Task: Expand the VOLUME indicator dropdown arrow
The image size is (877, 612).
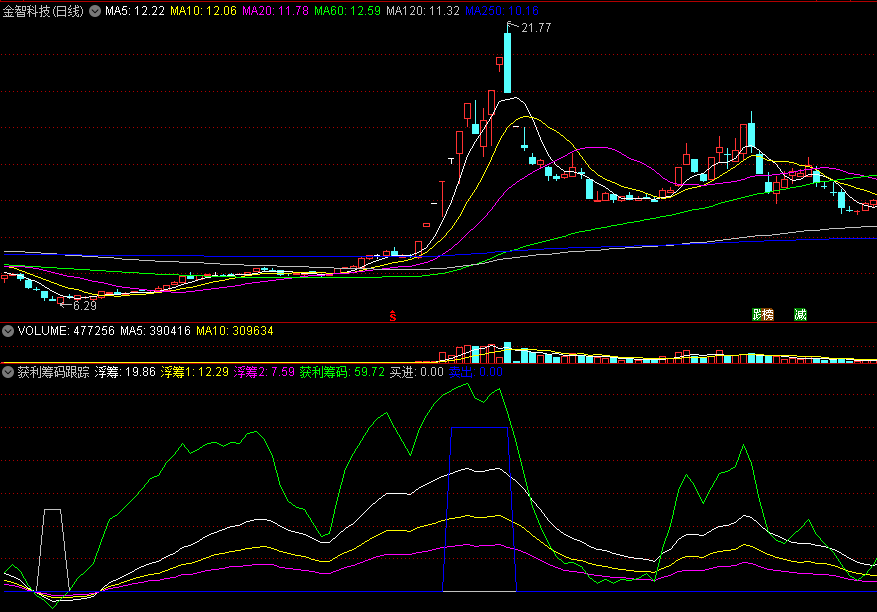Action: click(8, 331)
